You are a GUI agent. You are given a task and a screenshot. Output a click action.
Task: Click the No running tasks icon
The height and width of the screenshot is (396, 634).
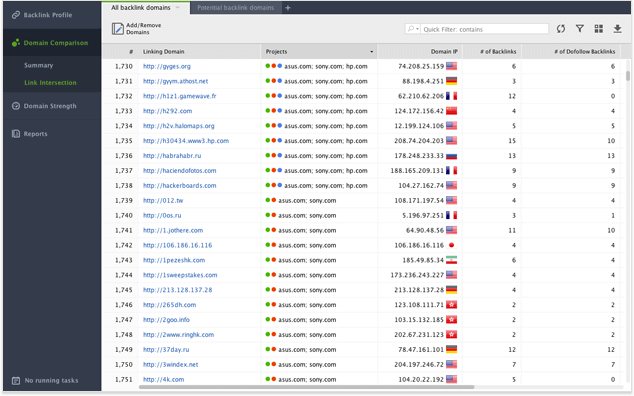[x=16, y=380]
